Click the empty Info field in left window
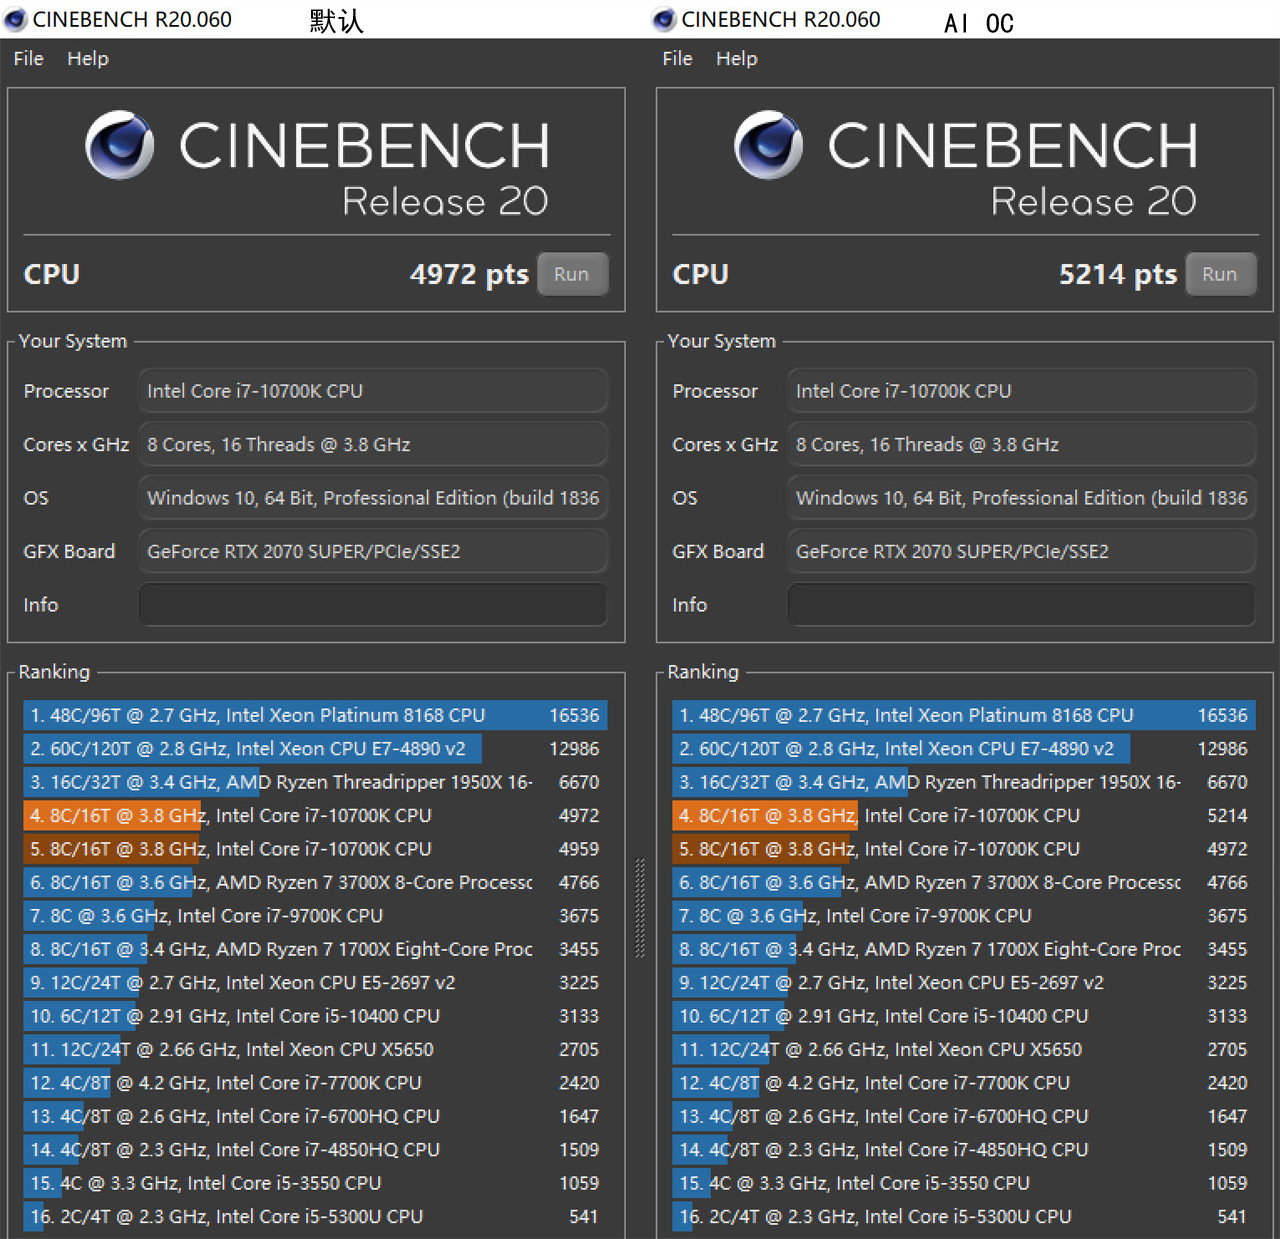 coord(372,605)
